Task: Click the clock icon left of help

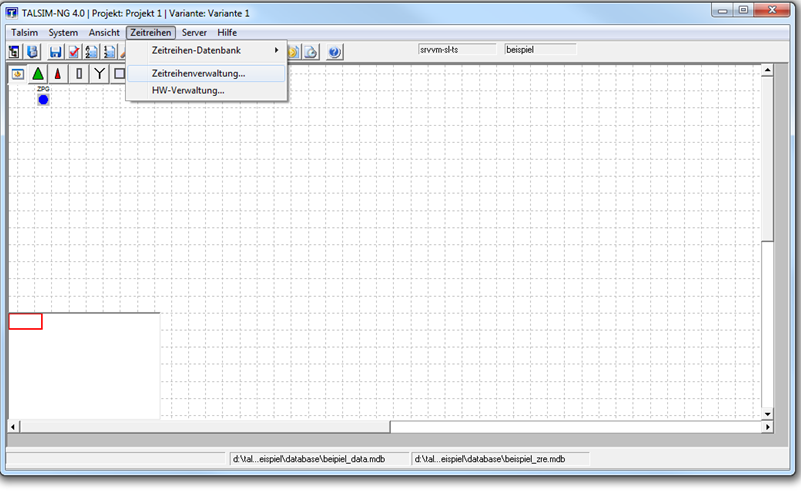Action: [x=311, y=52]
